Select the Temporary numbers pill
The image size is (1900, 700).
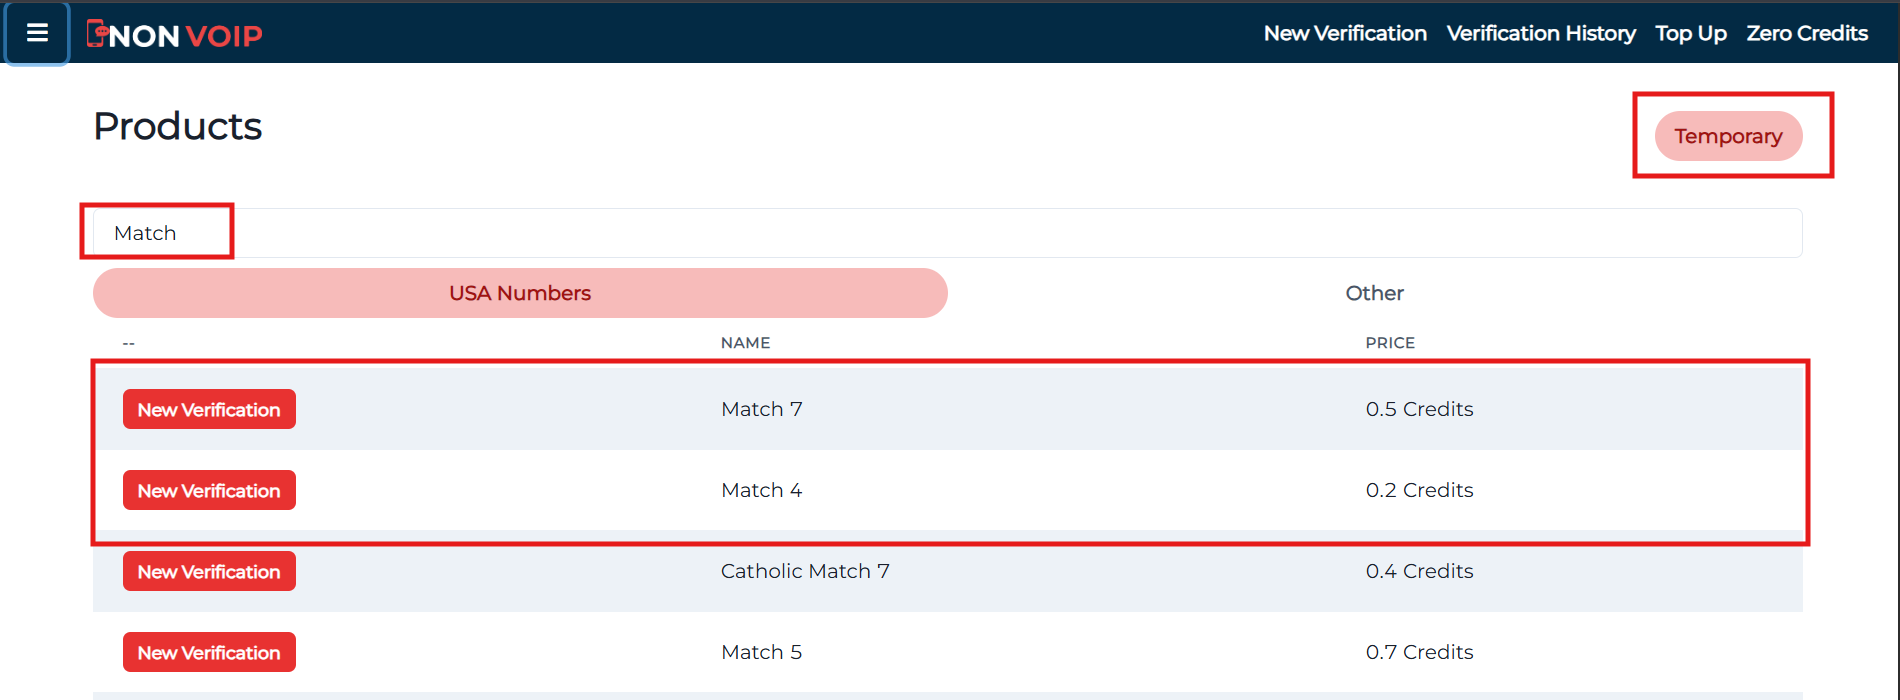point(1728,136)
